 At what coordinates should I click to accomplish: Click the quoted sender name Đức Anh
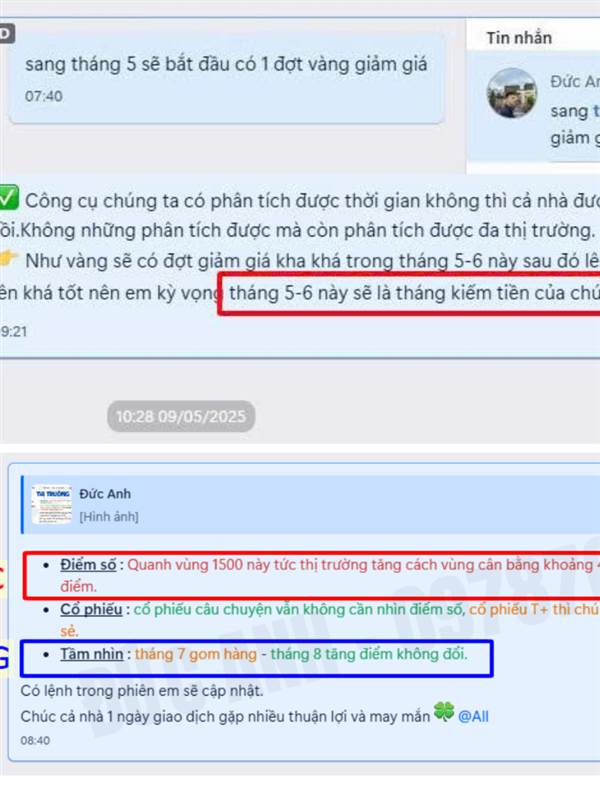pos(105,494)
